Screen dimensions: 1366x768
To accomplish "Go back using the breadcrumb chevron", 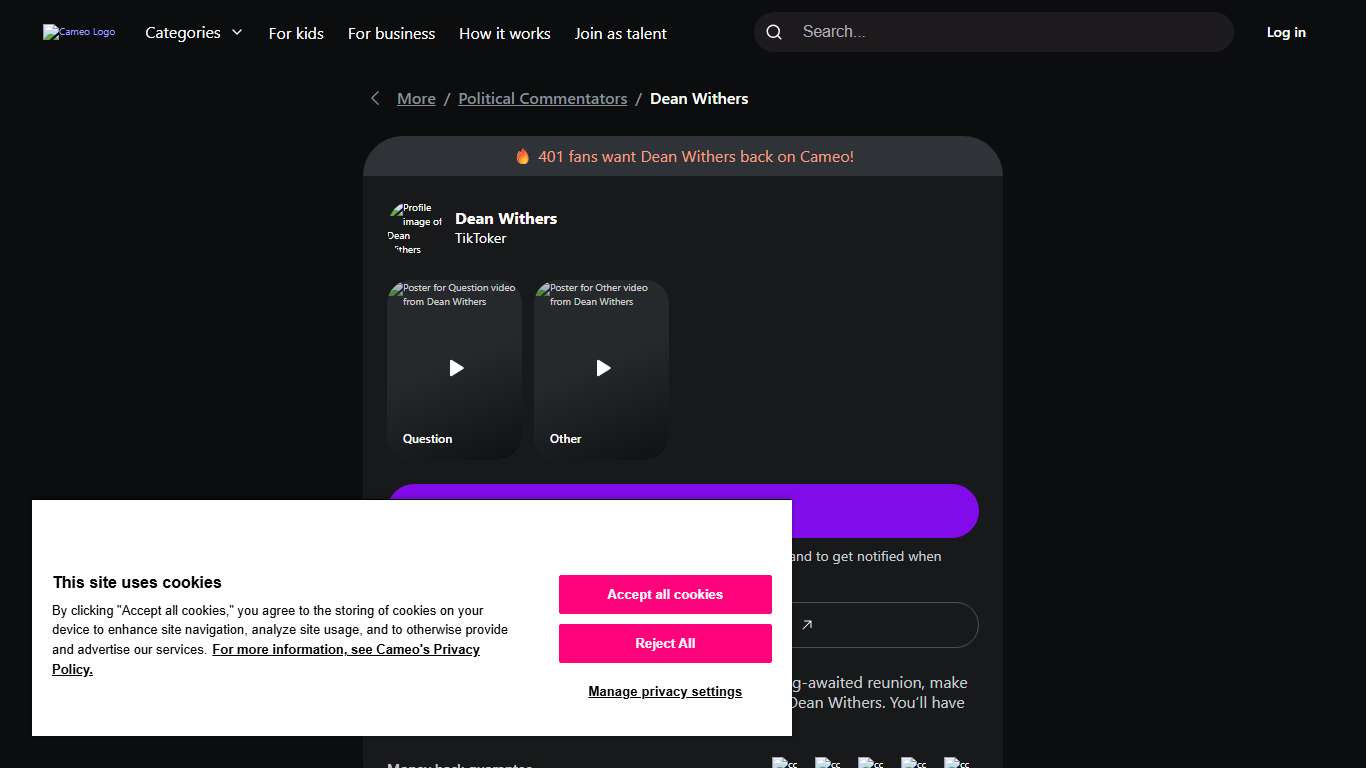I will click(375, 98).
